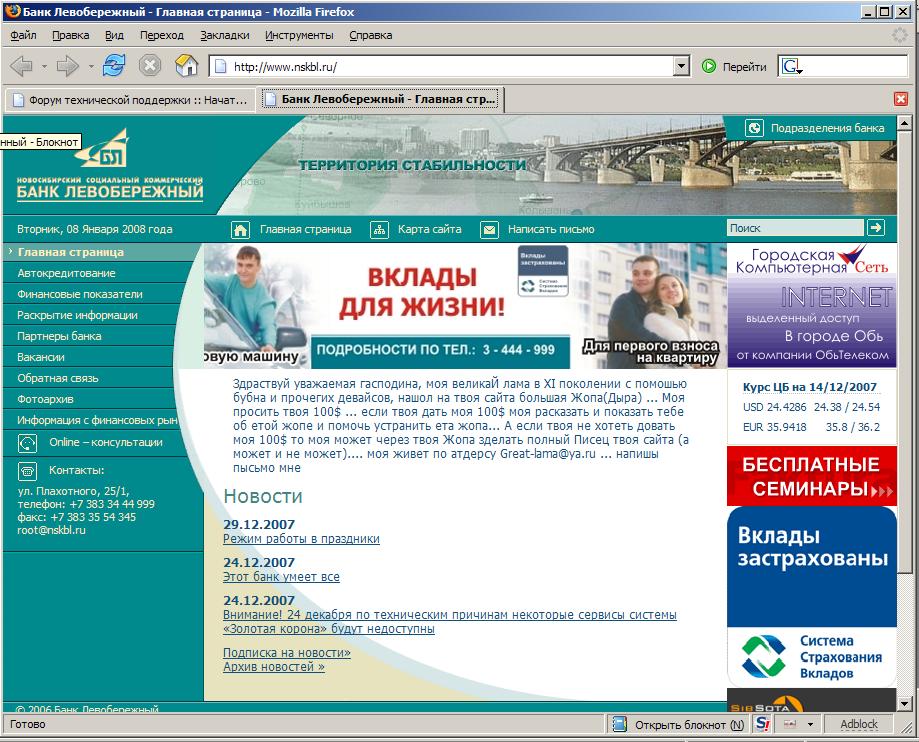Expand the status bar flag dropdown arrow
Viewport: 919px width, 742px height.
point(811,725)
